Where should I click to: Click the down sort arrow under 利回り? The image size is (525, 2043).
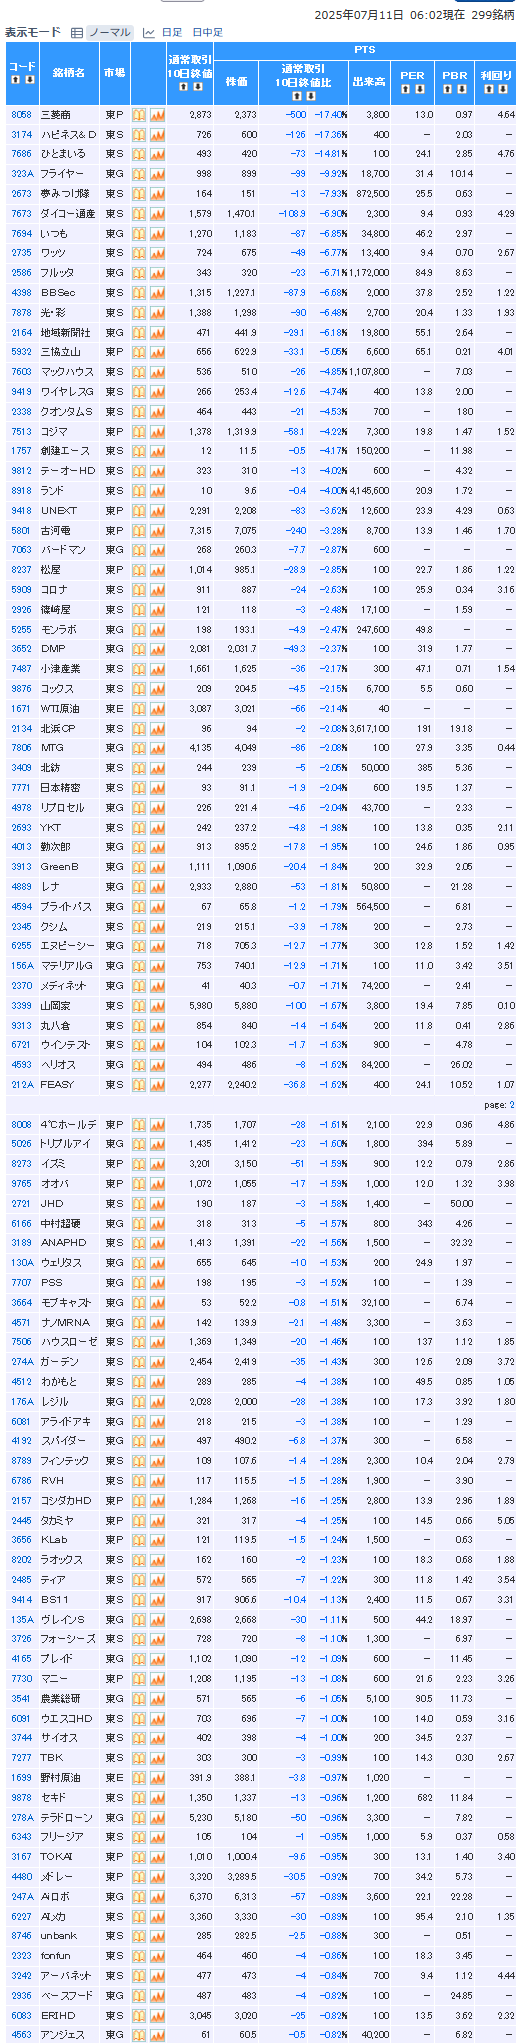click(x=503, y=89)
